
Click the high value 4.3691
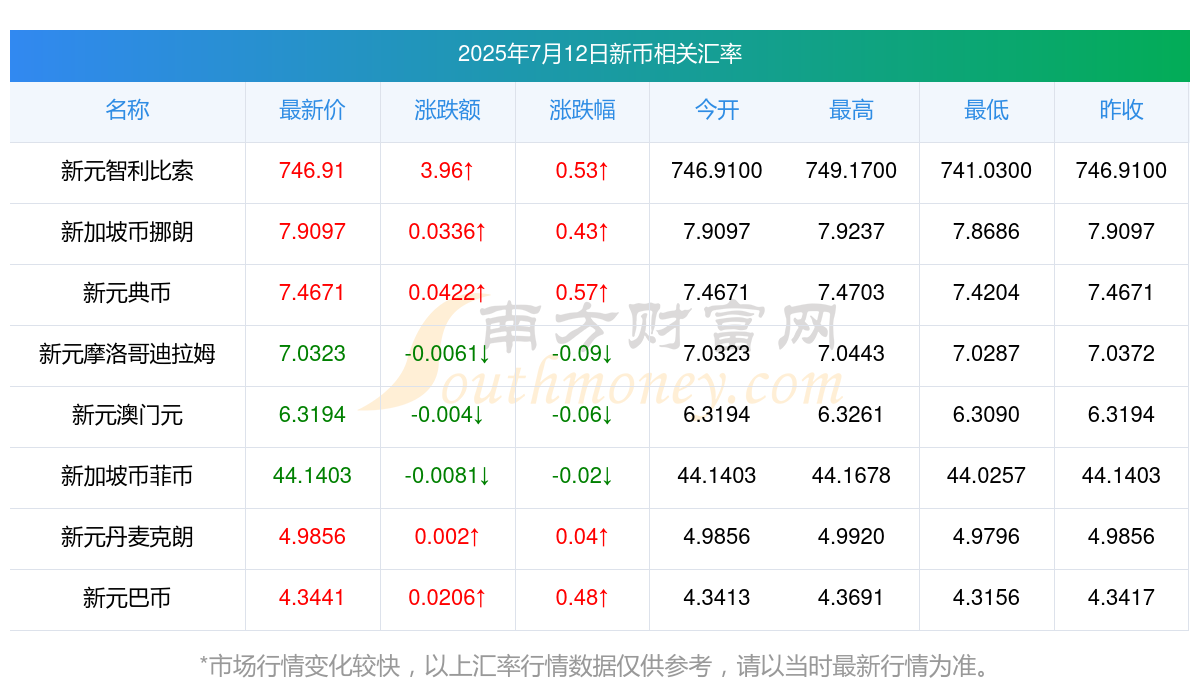coord(851,598)
